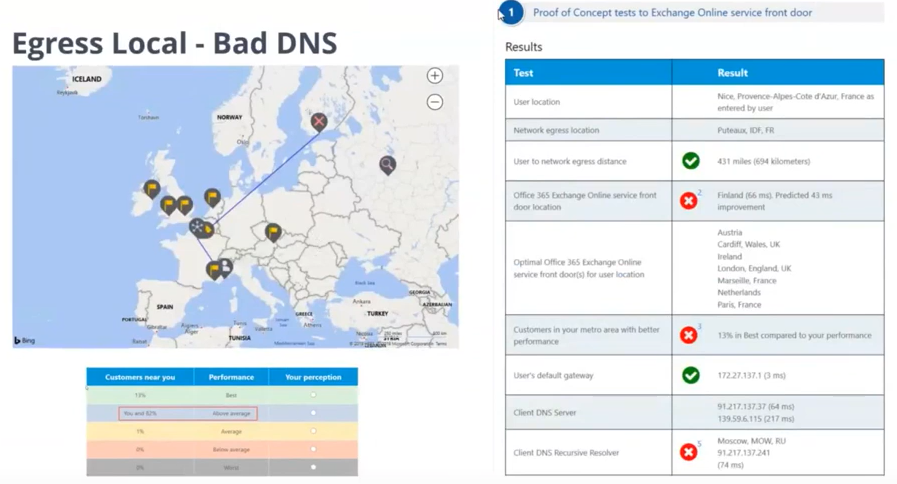897x484 pixels.
Task: Select the user person marker at Nice
Action: tap(225, 267)
